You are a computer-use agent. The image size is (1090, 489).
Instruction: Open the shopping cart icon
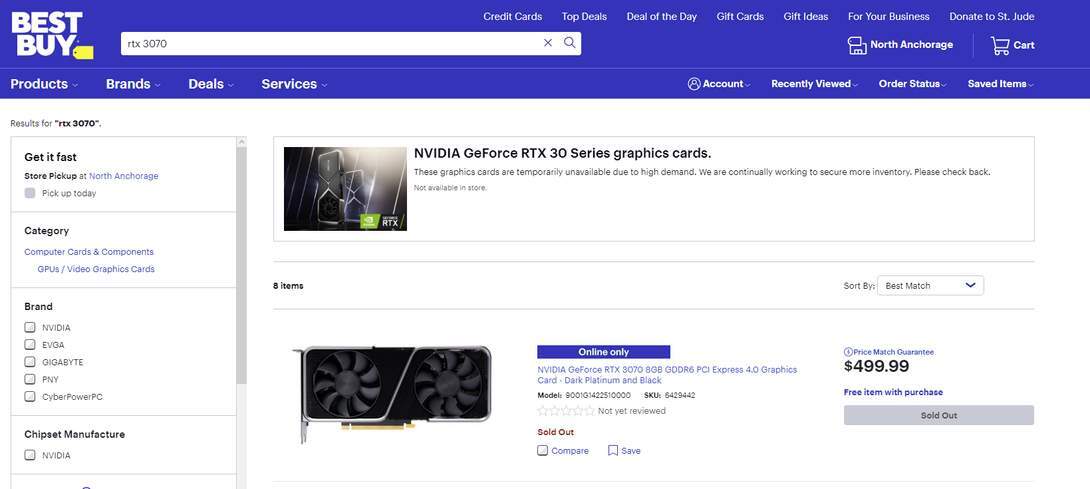coord(1000,45)
